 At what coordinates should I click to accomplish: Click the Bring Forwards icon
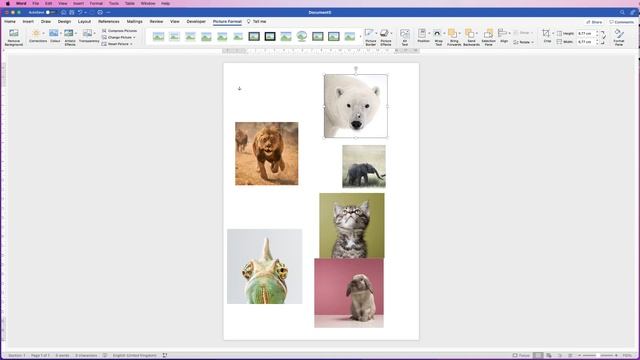coord(452,33)
